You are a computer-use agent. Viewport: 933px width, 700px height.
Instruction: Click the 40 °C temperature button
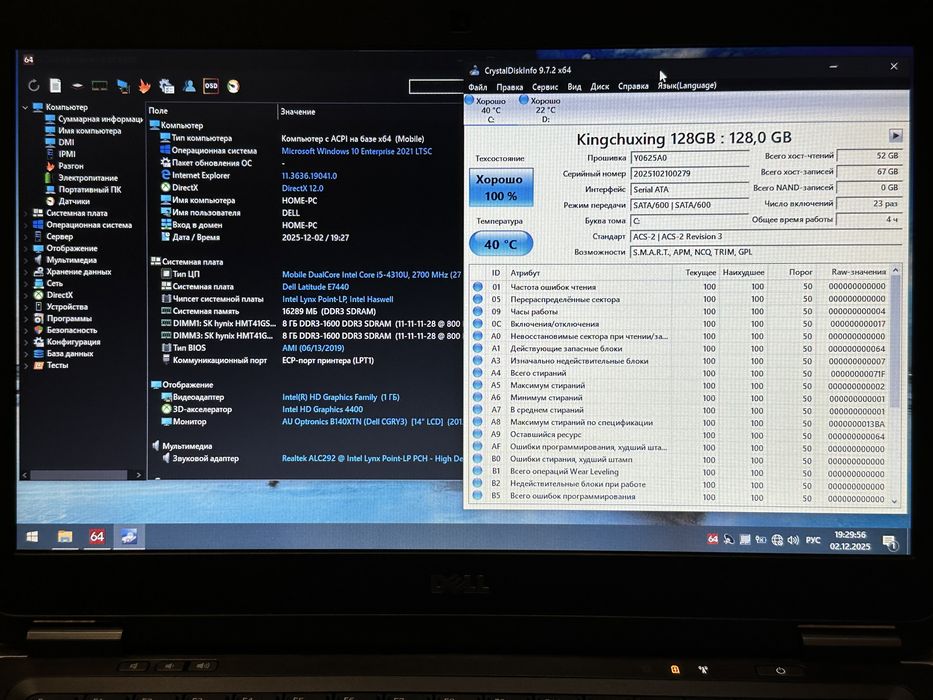coord(501,244)
